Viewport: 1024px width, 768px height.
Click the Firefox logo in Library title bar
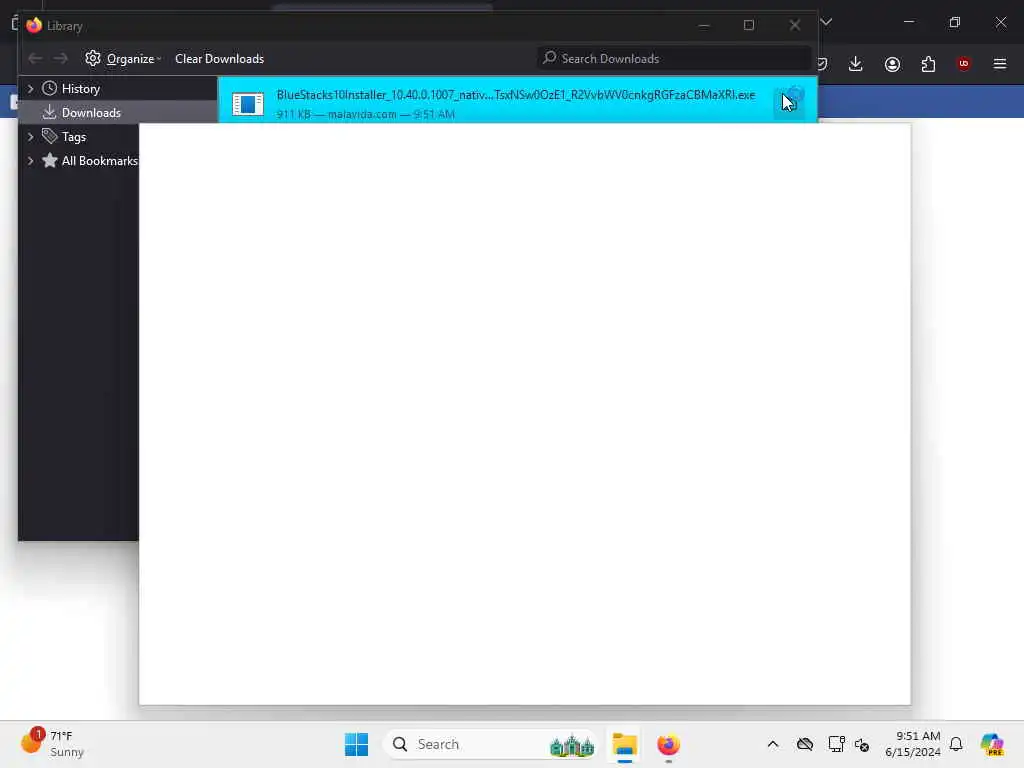click(34, 25)
